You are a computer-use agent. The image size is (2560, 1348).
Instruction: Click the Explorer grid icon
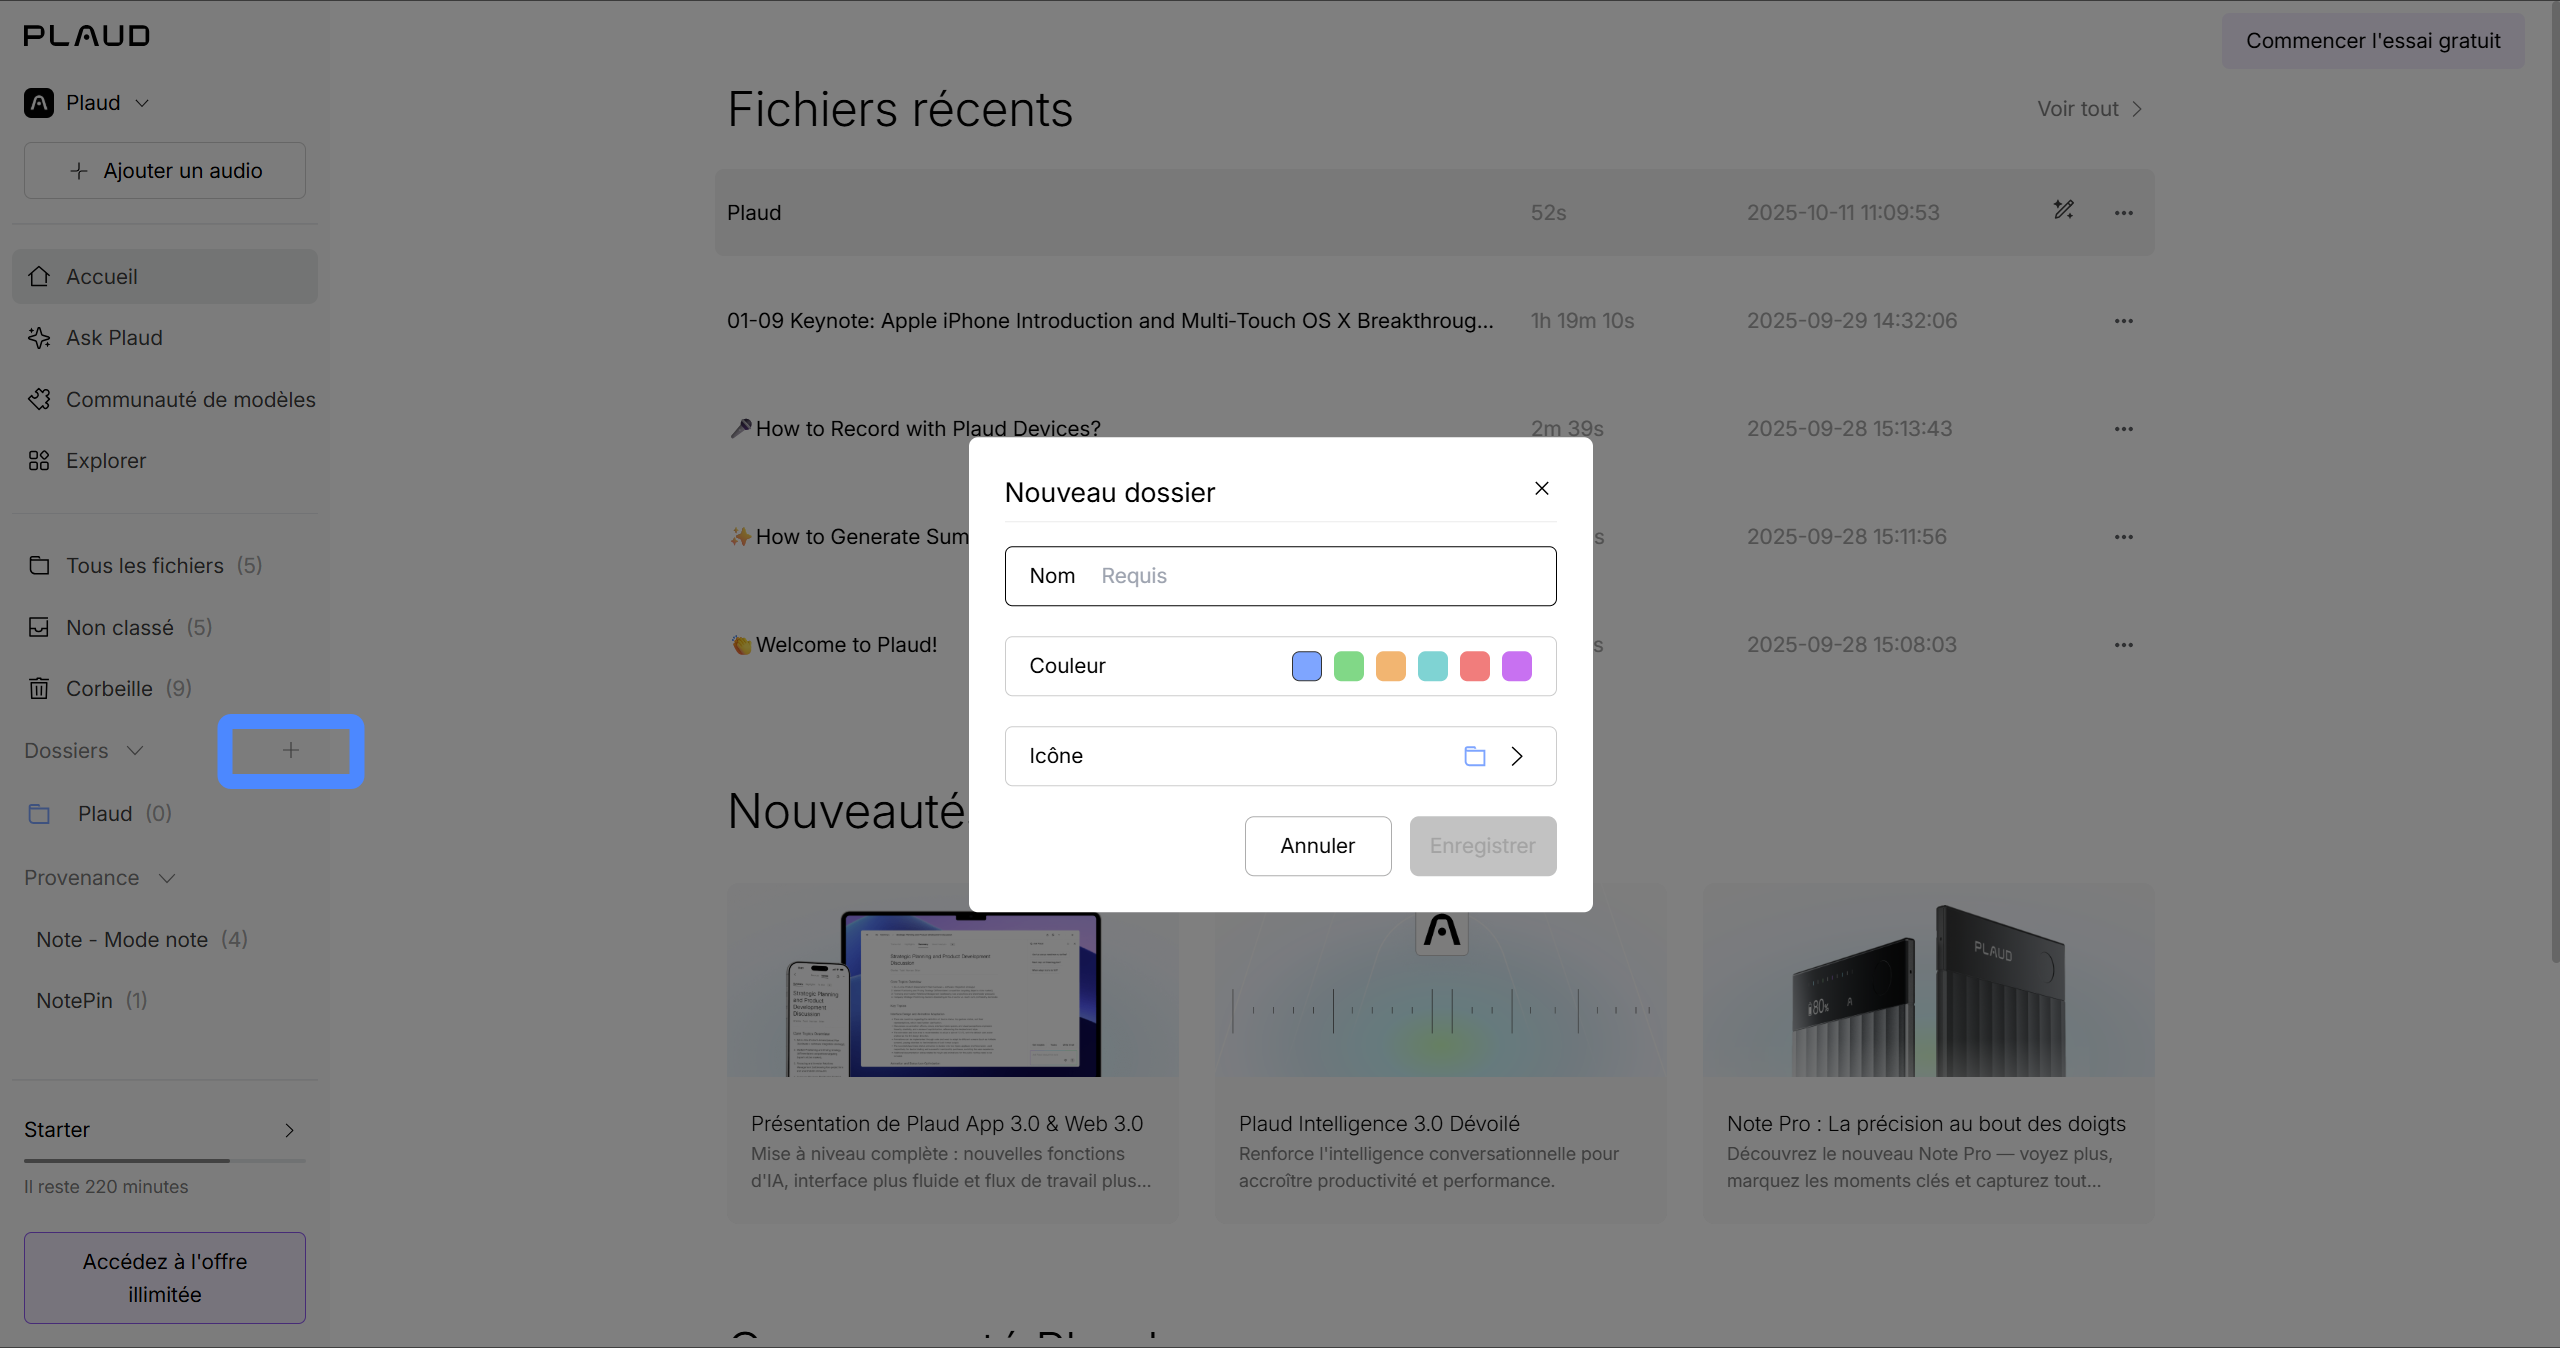[x=39, y=461]
